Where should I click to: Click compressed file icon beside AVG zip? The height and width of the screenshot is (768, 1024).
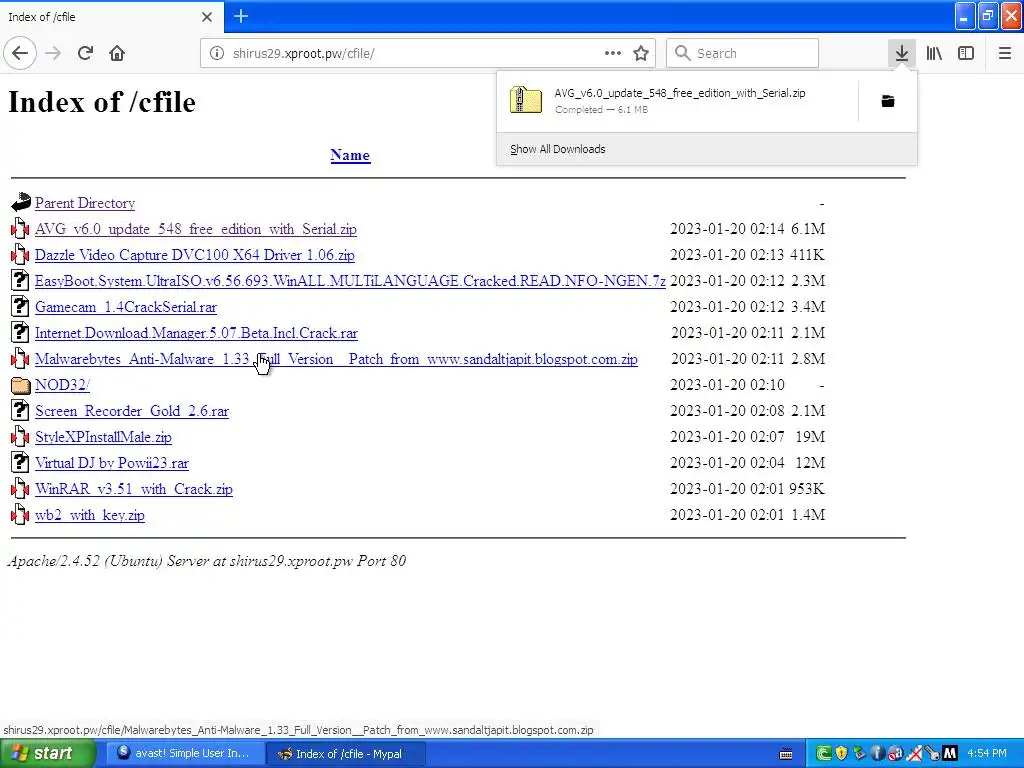(20, 229)
